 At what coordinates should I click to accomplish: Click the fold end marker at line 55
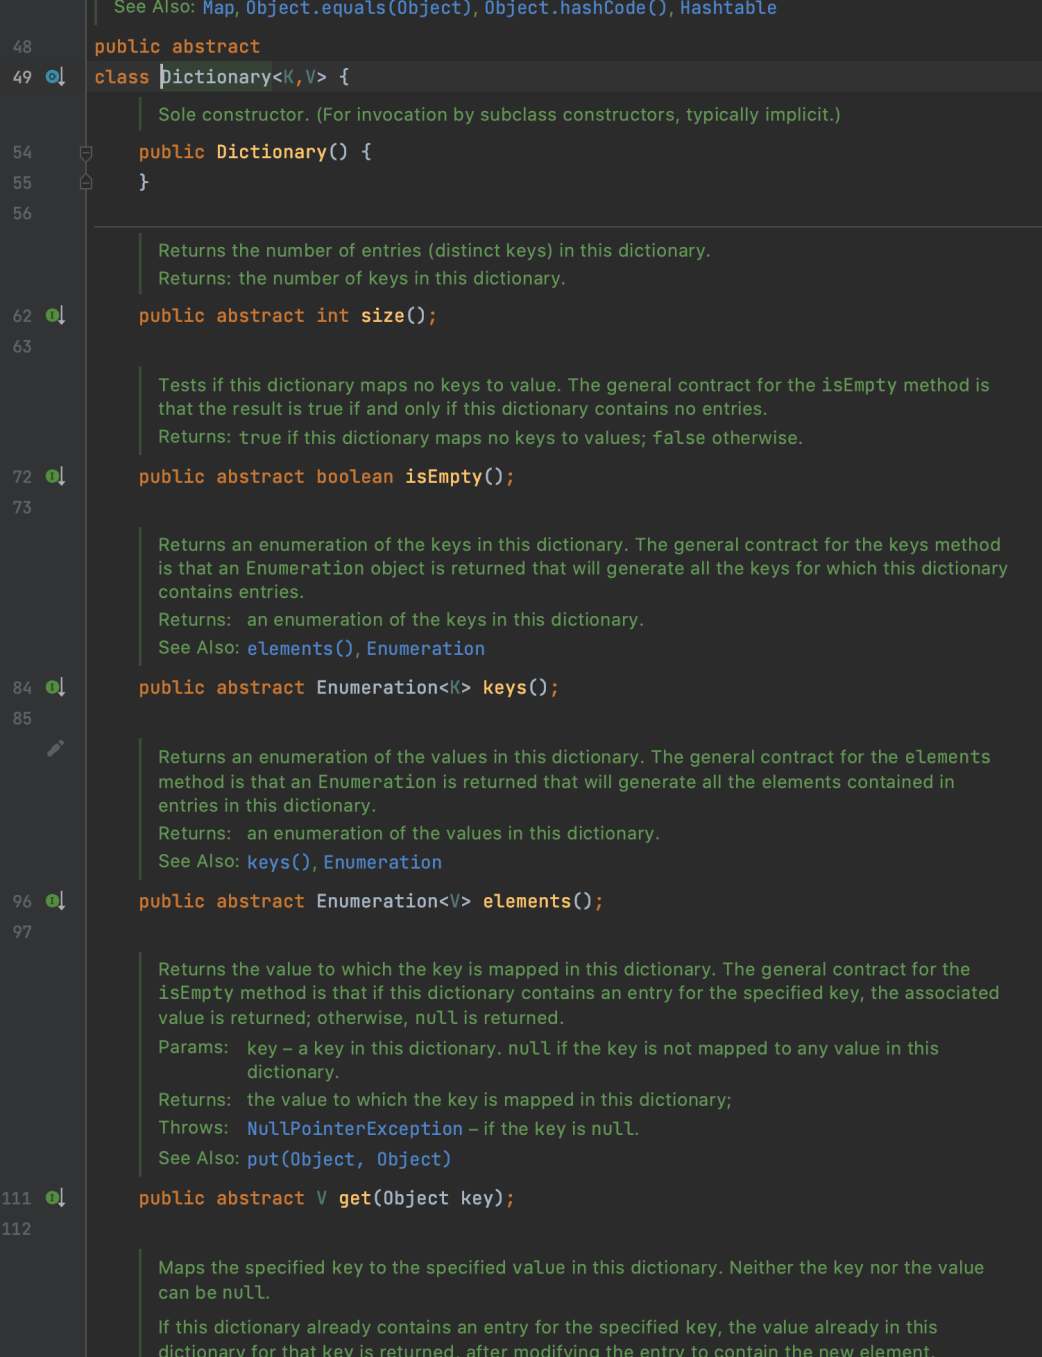click(x=86, y=182)
